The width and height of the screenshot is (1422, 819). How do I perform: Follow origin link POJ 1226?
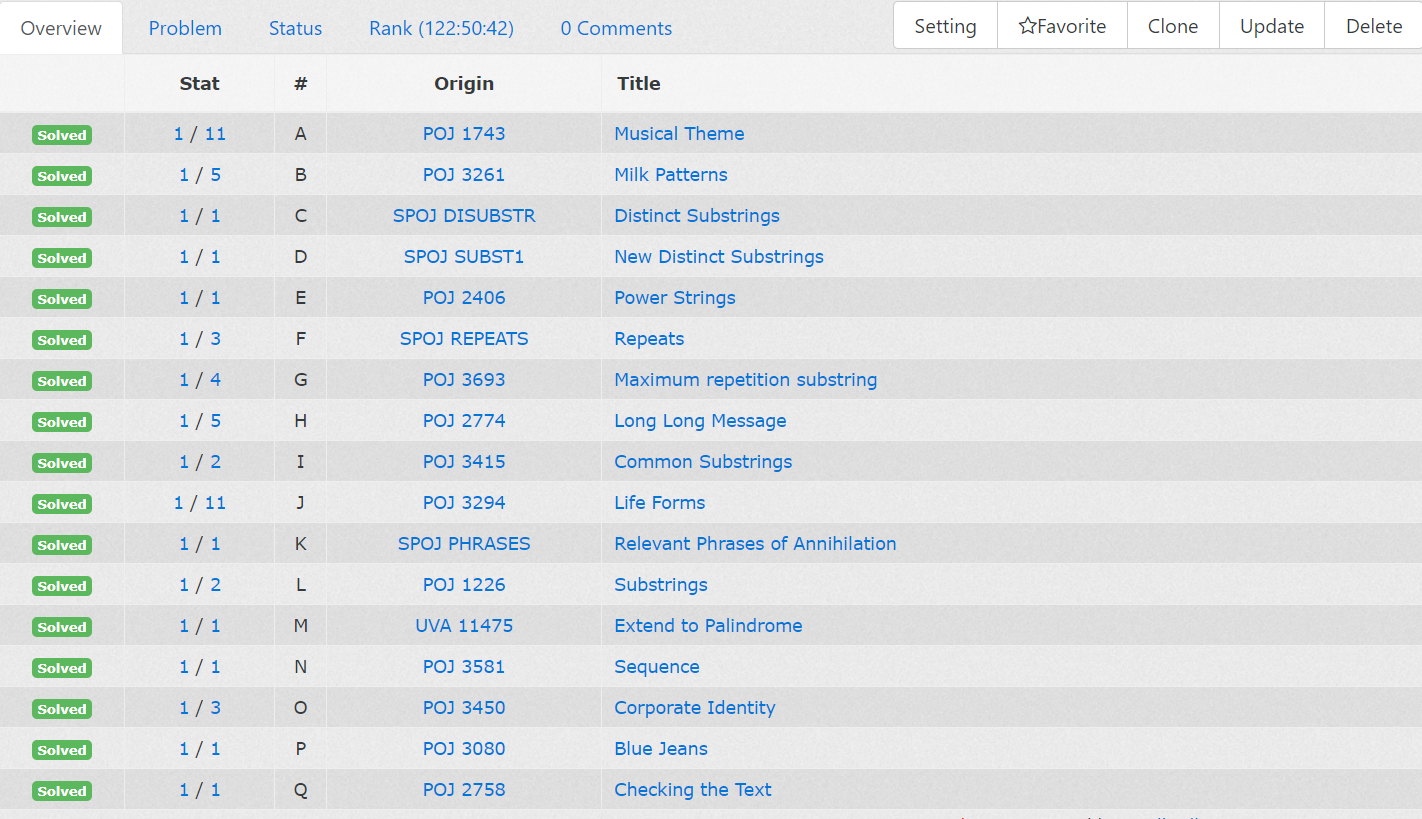[x=464, y=584]
